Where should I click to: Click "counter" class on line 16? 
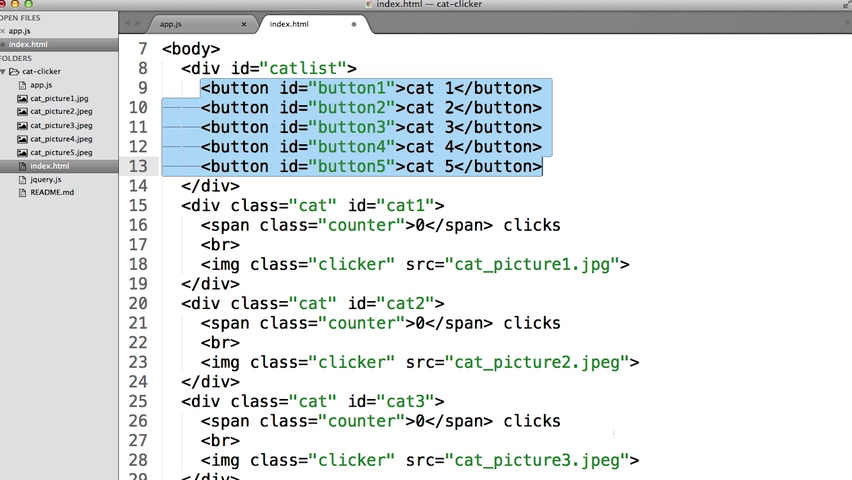362,225
